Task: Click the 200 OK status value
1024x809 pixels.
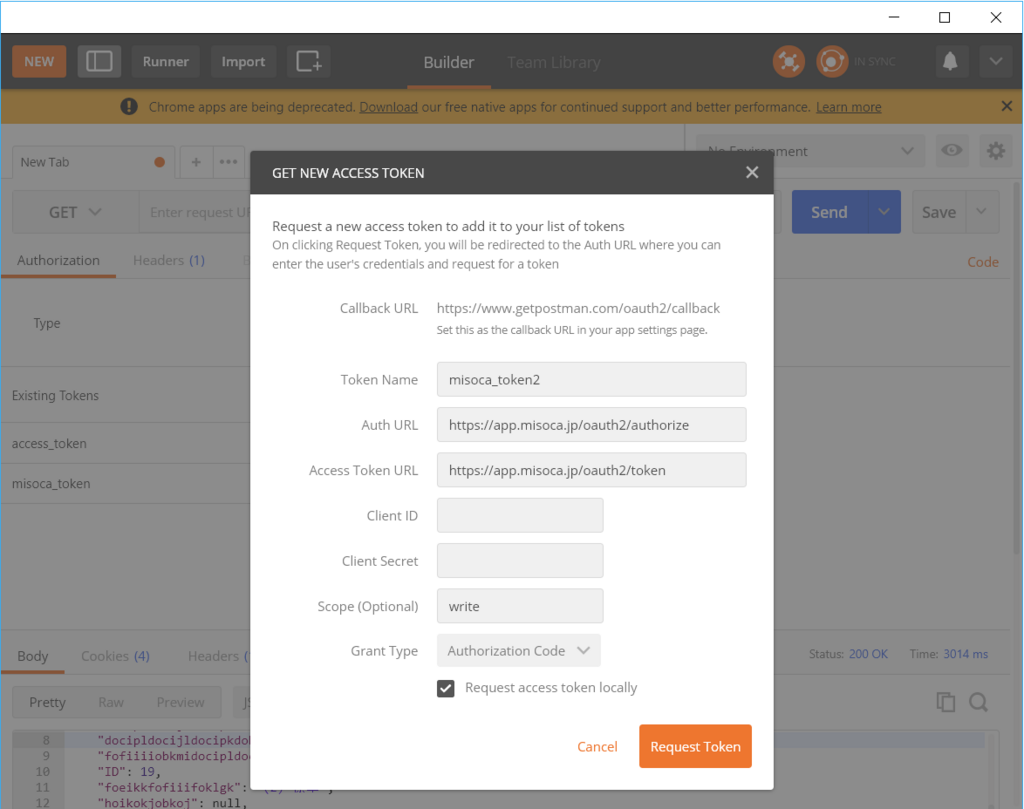Action: point(868,654)
